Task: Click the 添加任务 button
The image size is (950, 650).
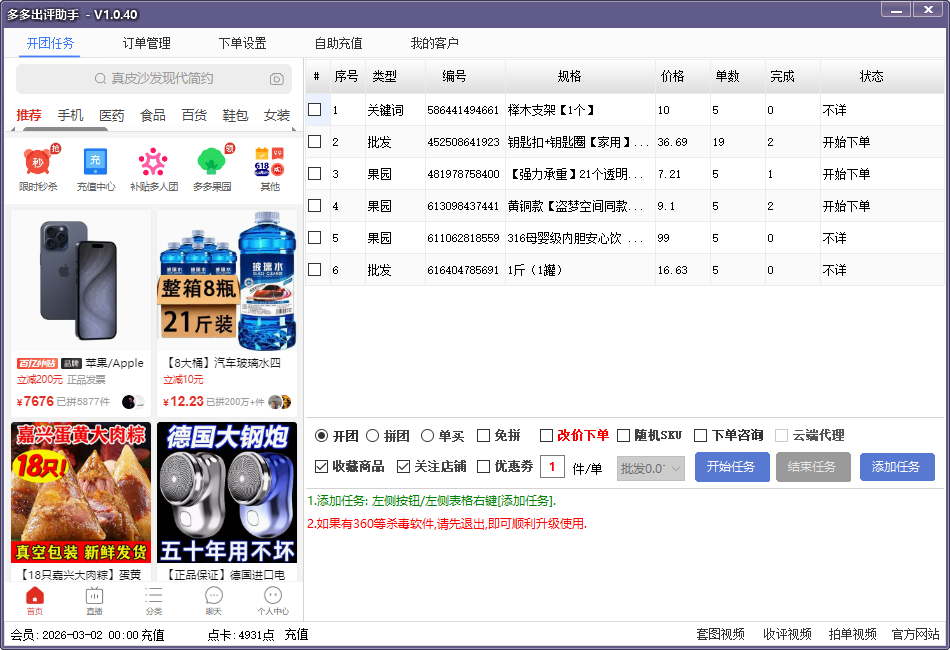Action: click(x=896, y=467)
